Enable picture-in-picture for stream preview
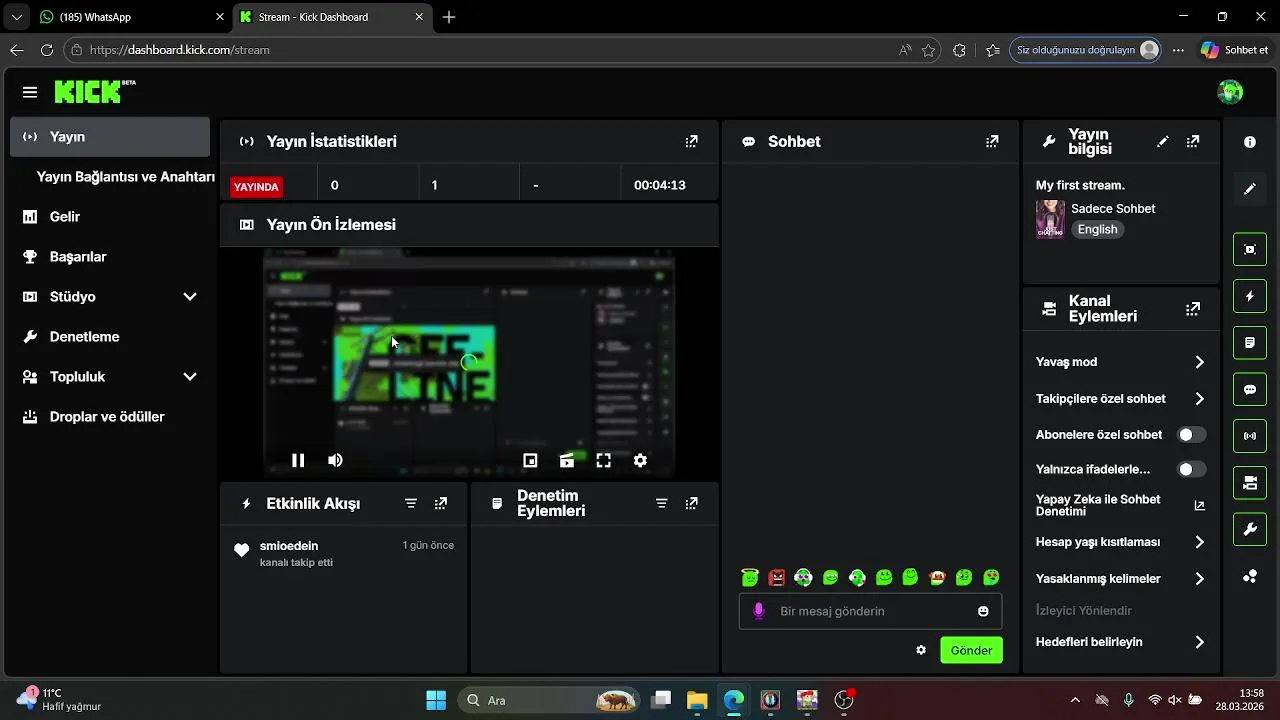 pyautogui.click(x=530, y=460)
